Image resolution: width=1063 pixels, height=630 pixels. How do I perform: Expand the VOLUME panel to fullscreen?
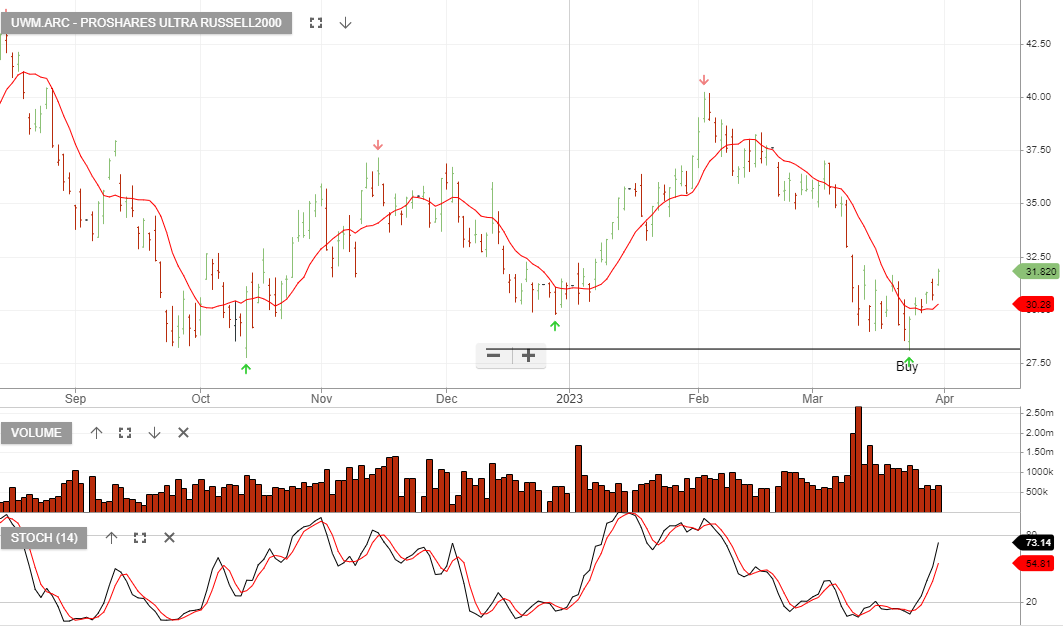click(124, 432)
